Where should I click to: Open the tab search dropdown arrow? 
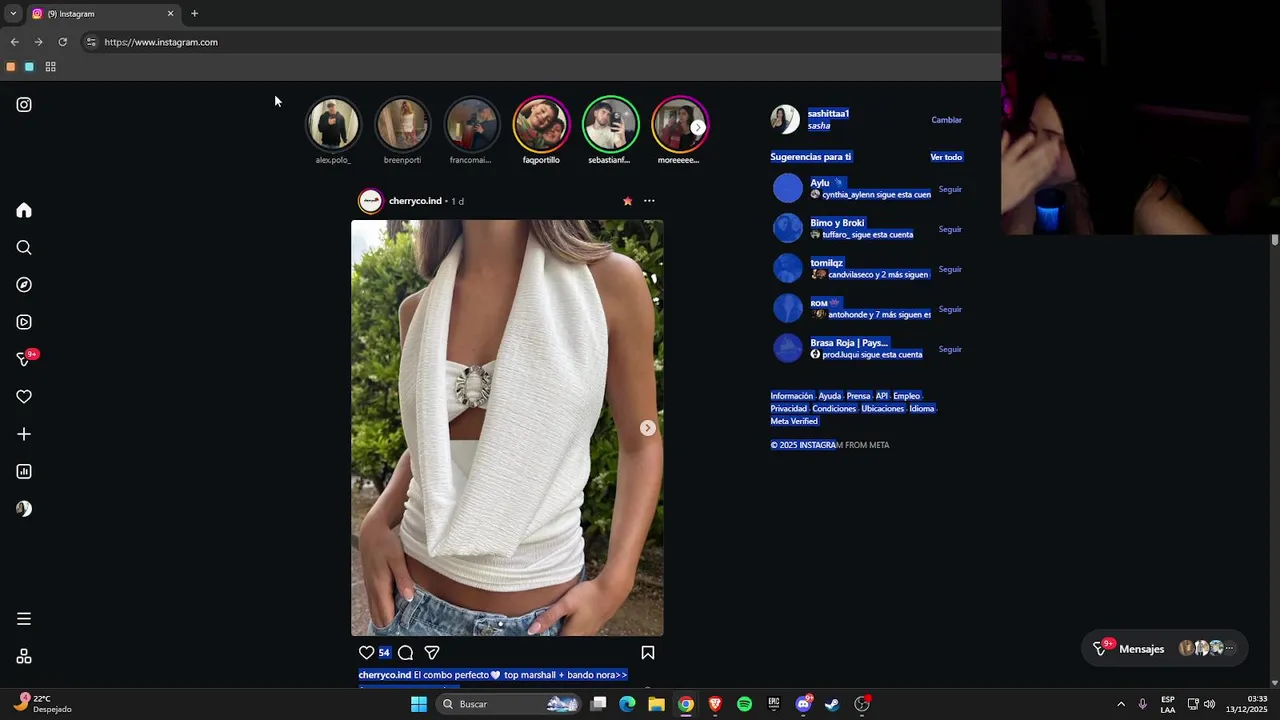point(13,14)
